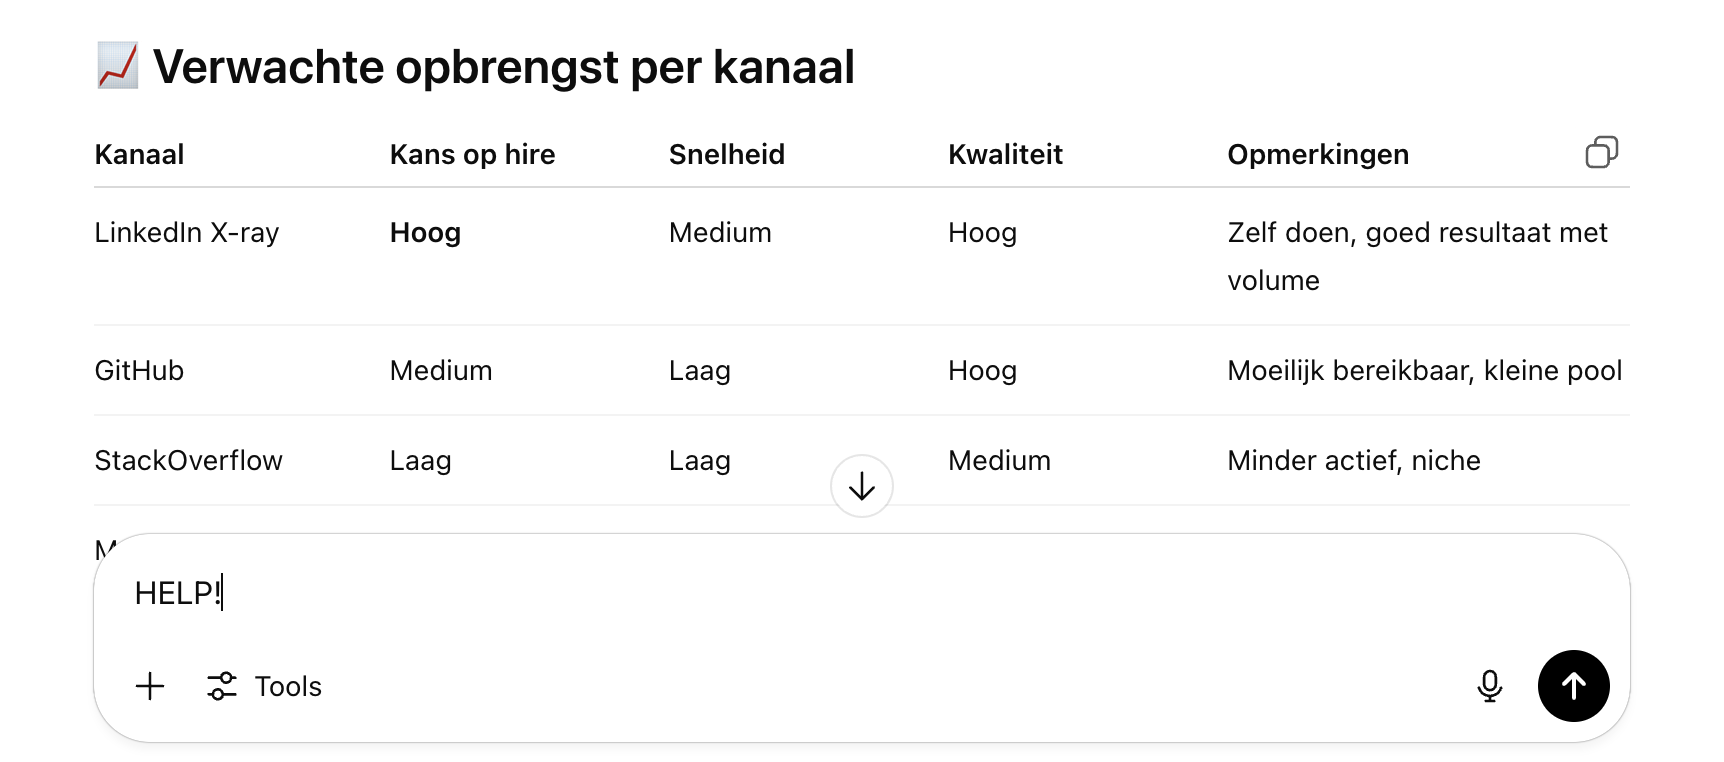This screenshot has height=762, width=1724.
Task: Select the Snelheid column header
Action: tap(726, 155)
